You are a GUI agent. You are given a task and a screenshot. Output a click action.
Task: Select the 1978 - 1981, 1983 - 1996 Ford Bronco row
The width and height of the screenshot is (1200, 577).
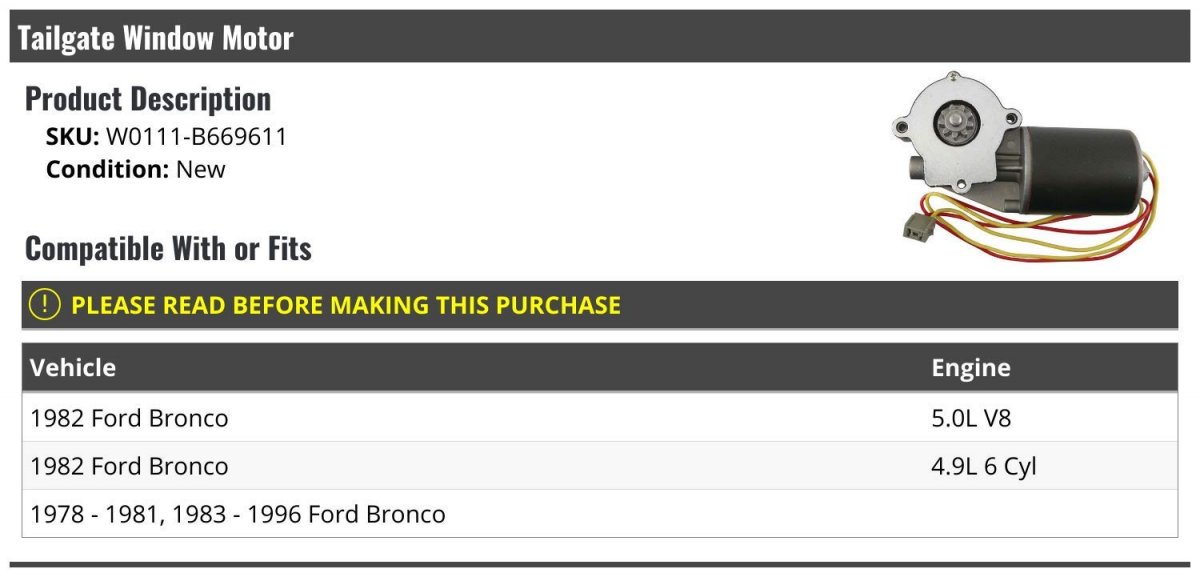600,514
